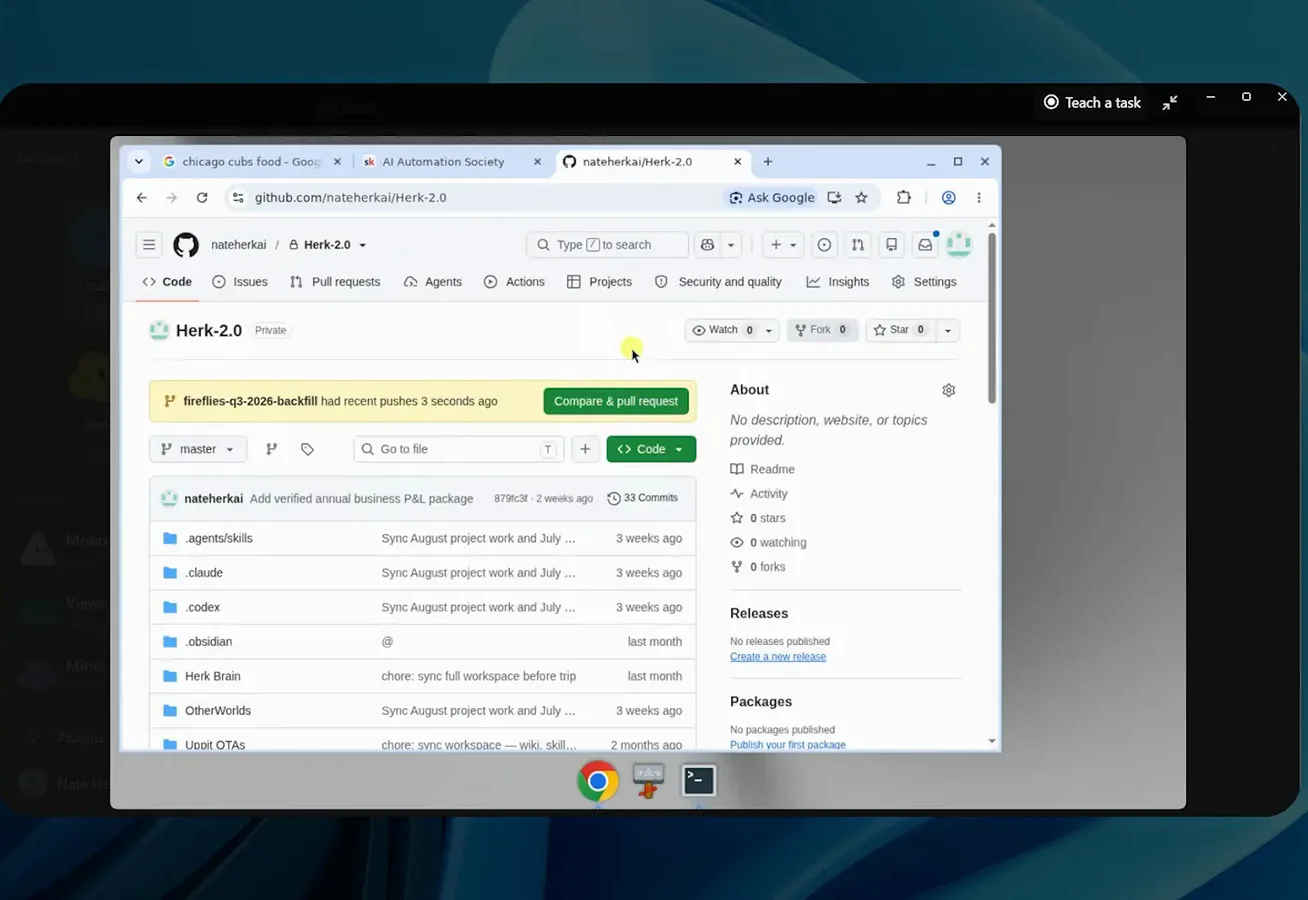This screenshot has height=900, width=1308.
Task: Bookmark this page with the star icon
Action: pyautogui.click(x=861, y=198)
